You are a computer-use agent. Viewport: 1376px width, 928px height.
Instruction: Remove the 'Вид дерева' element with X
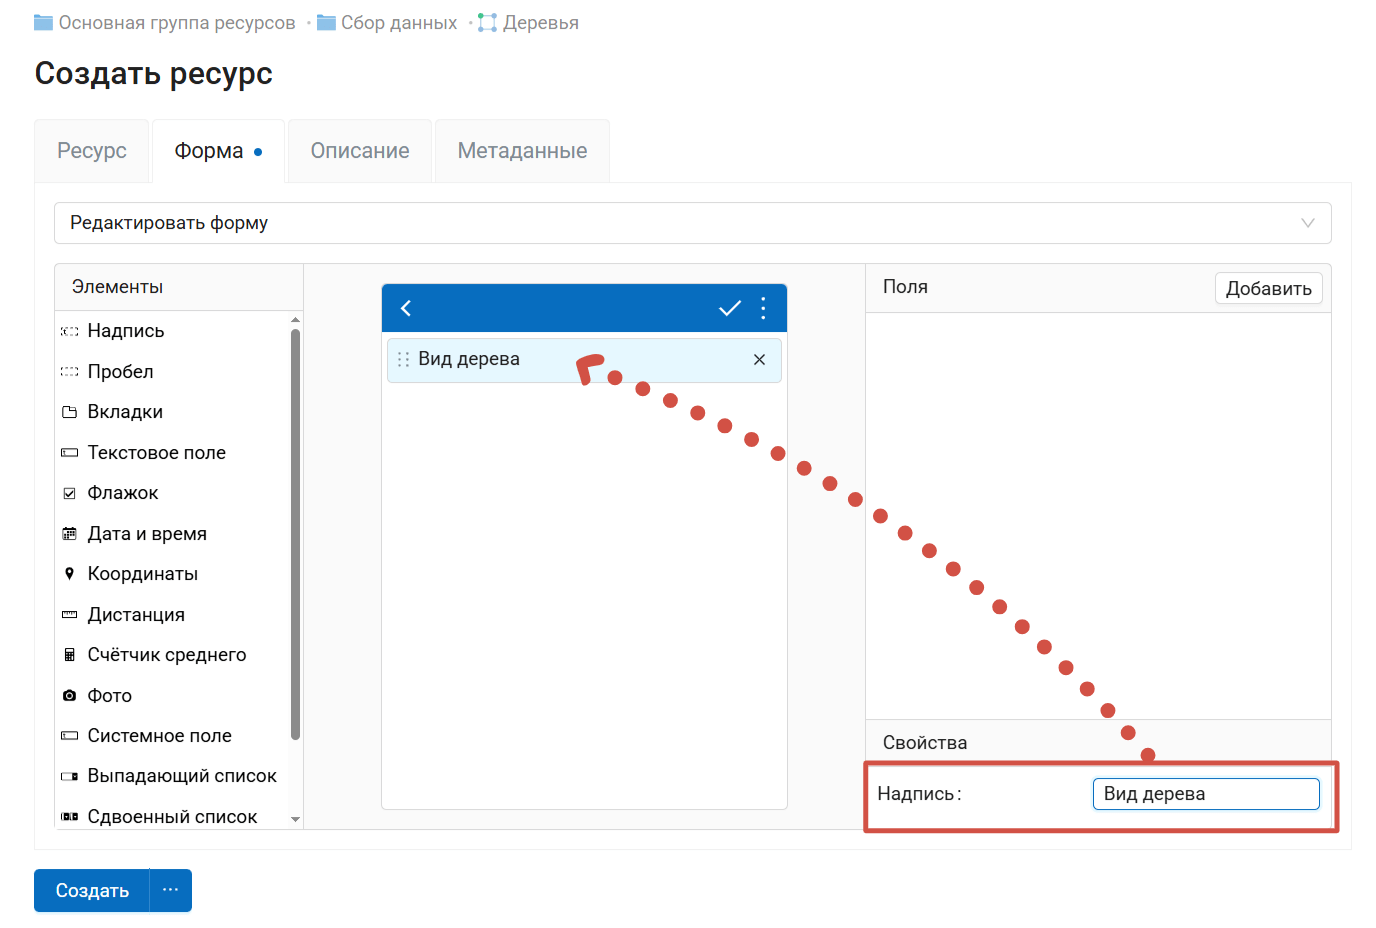759,360
